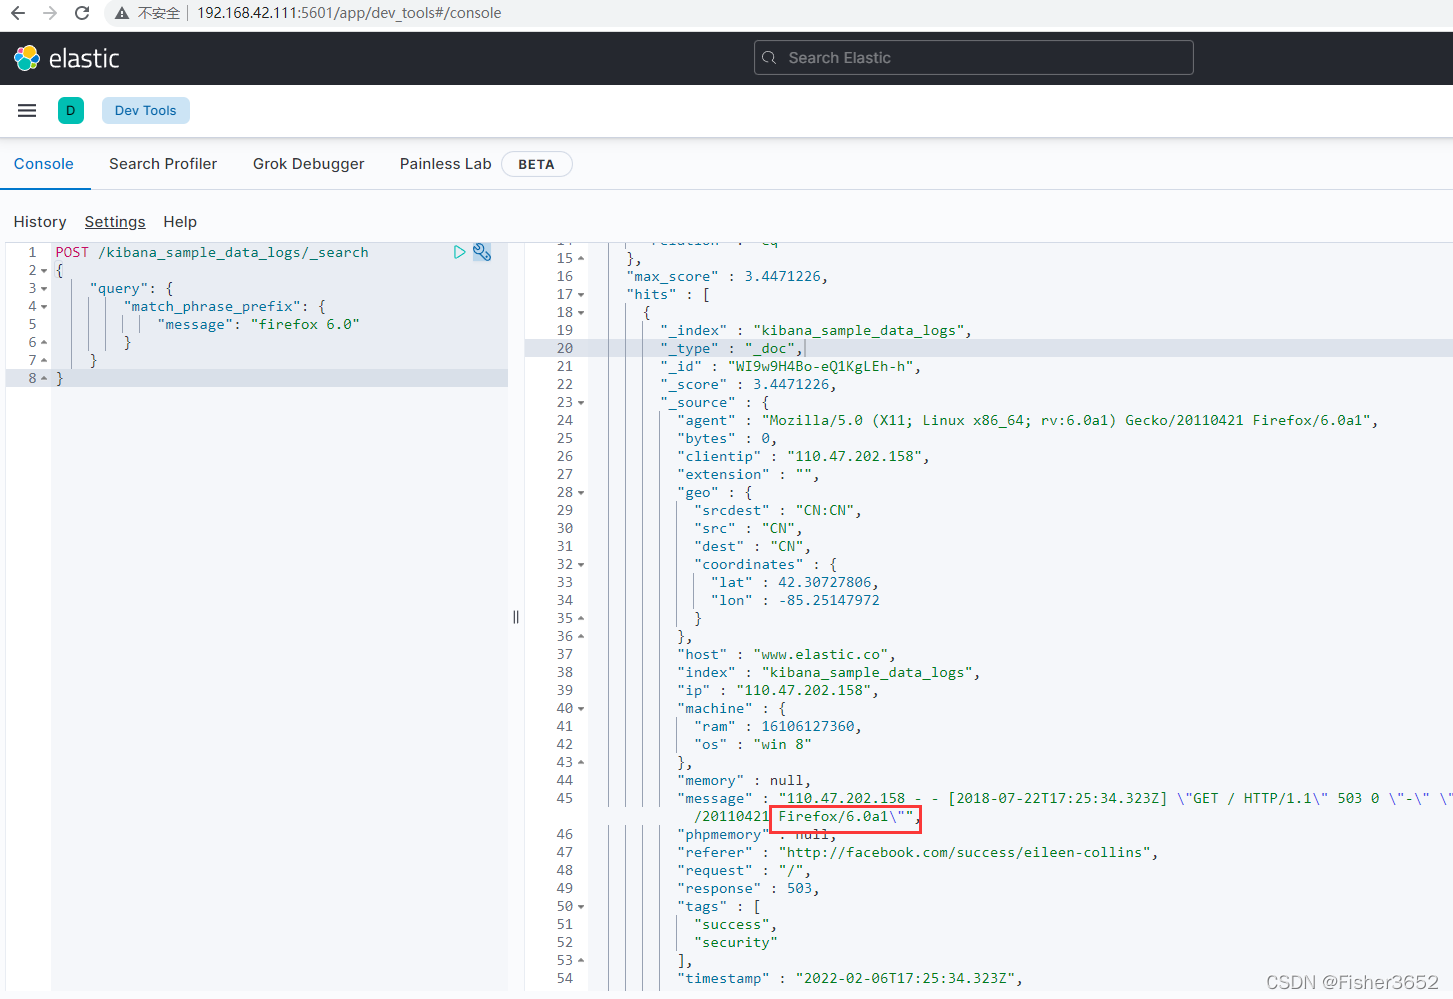This screenshot has width=1453, height=999.
Task: Collapse match_phrase_prefix fold arrow at line 4
Action: click(x=44, y=307)
